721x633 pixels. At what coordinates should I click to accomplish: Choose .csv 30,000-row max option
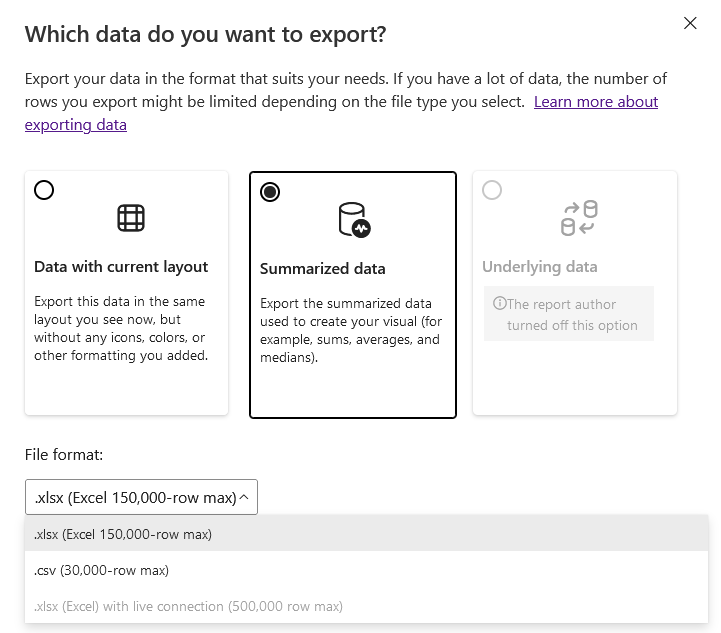pyautogui.click(x=101, y=570)
